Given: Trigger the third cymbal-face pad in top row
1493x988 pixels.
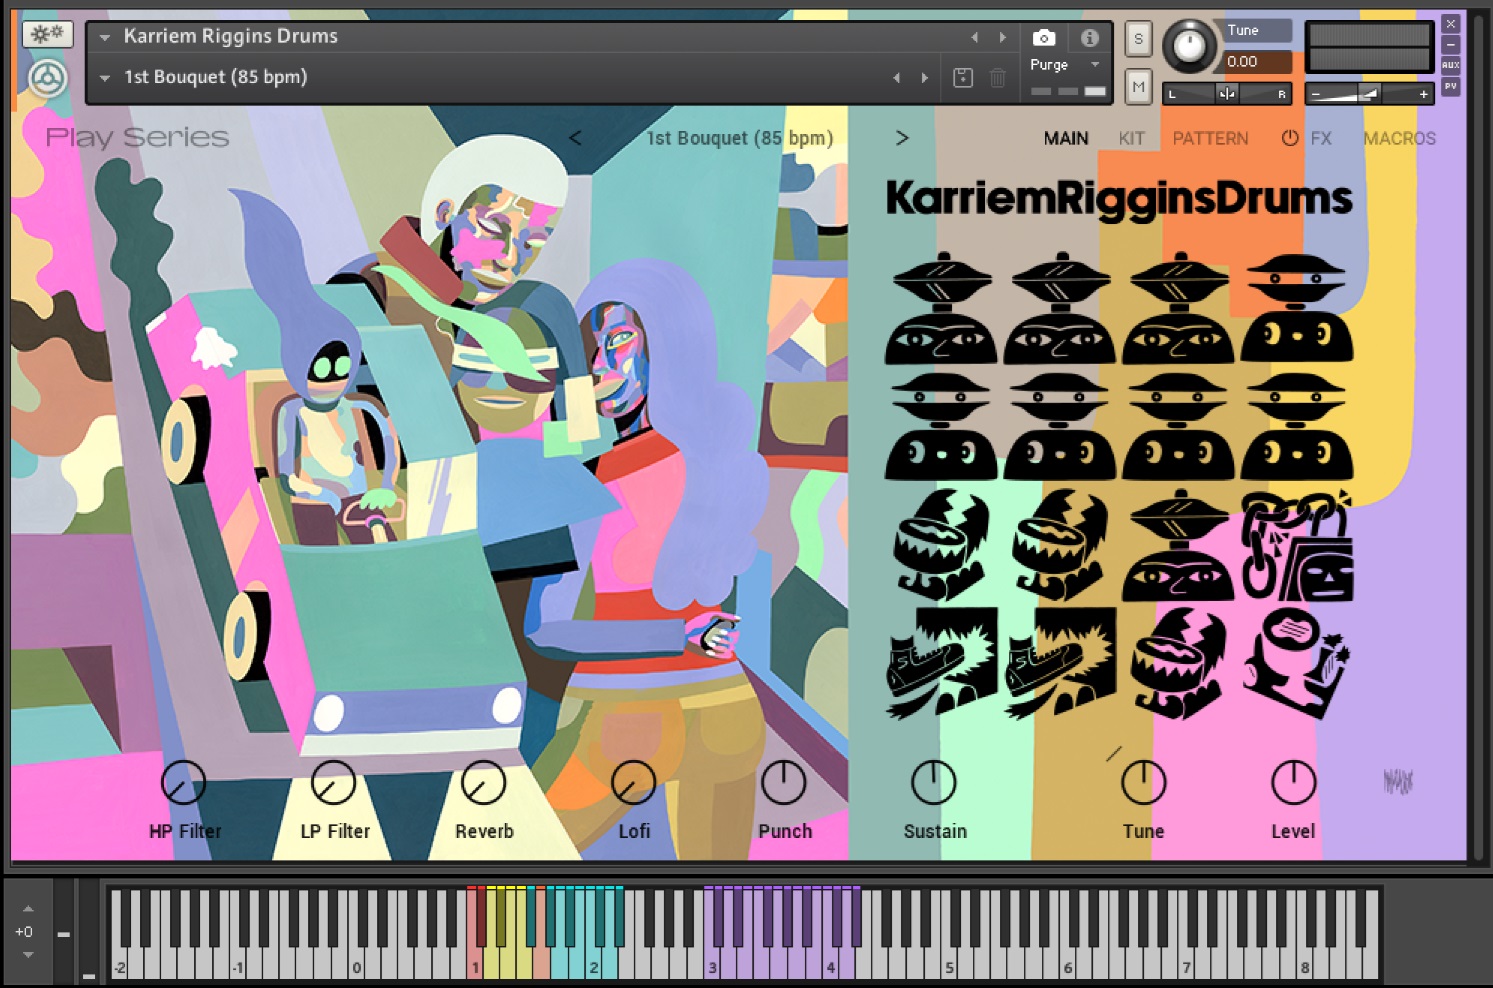Looking at the screenshot, I should point(1178,308).
